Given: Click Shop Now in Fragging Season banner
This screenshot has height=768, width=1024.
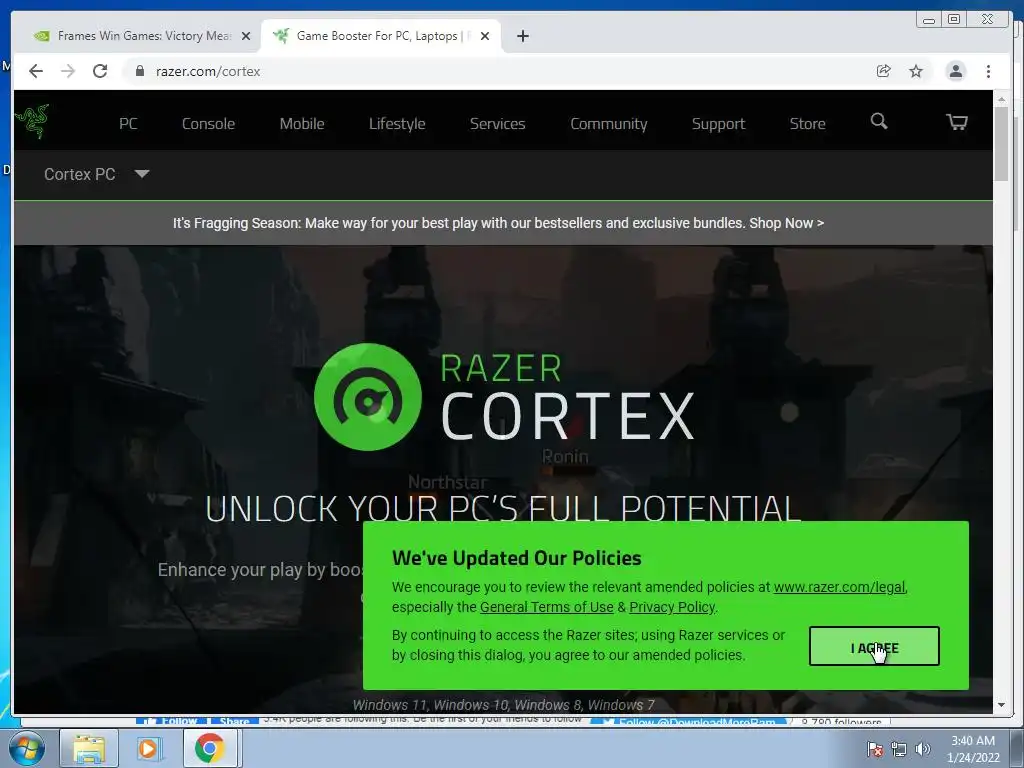Looking at the screenshot, I should pyautogui.click(x=786, y=223).
